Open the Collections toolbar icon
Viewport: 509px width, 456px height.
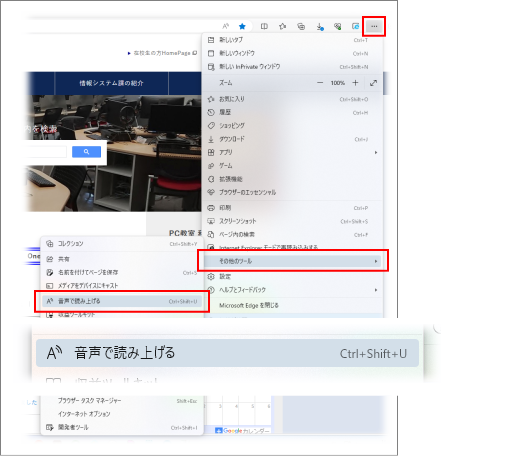click(301, 26)
